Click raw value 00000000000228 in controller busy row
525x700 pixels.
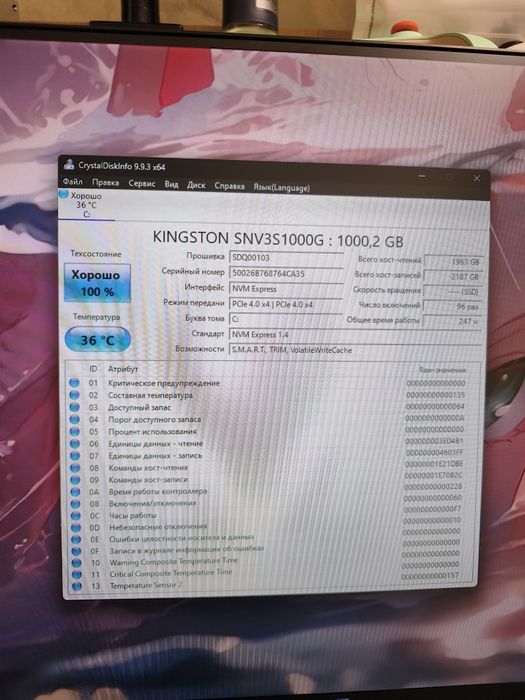click(x=433, y=487)
